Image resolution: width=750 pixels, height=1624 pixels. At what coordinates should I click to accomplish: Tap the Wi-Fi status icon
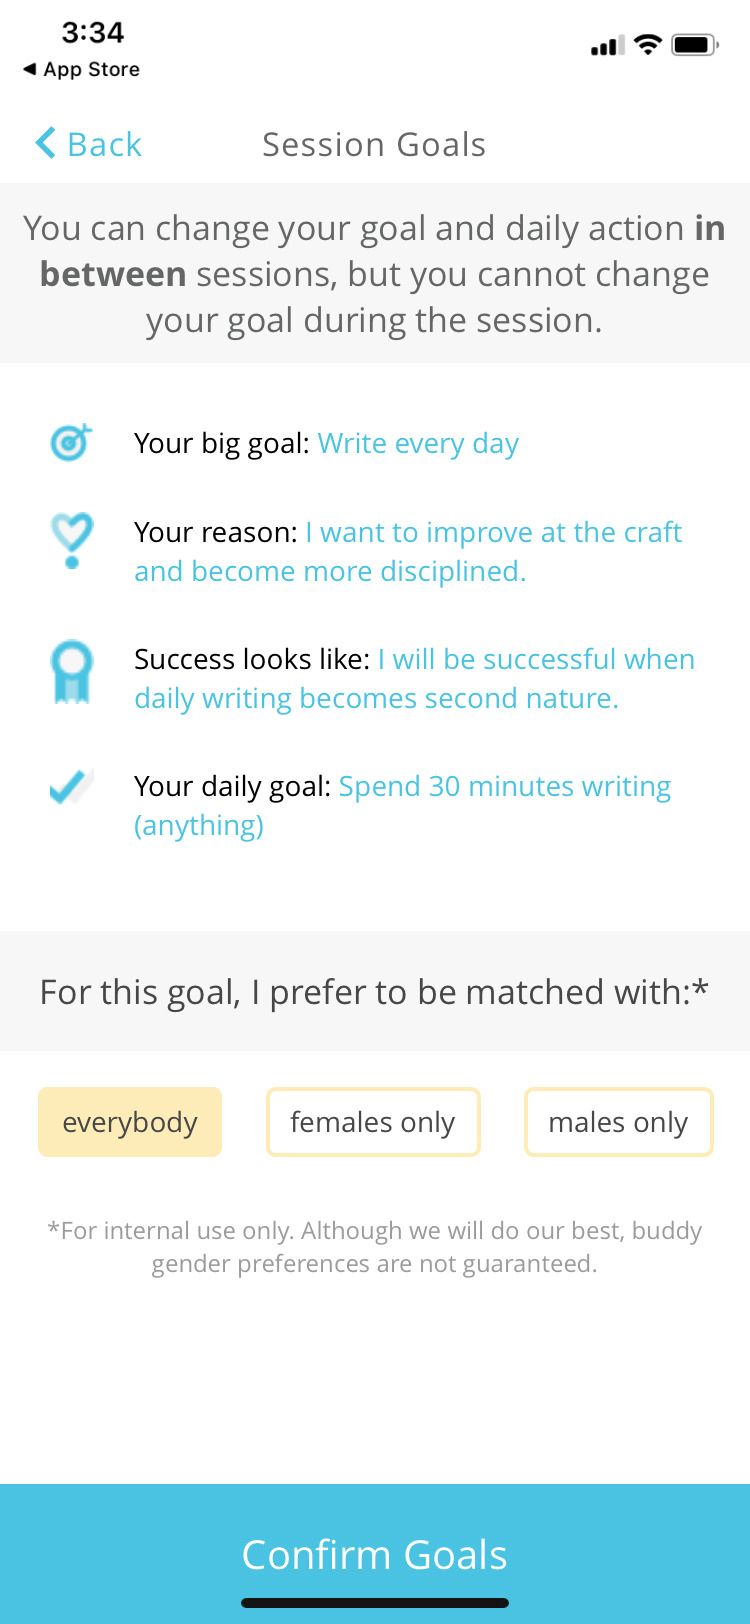648,45
